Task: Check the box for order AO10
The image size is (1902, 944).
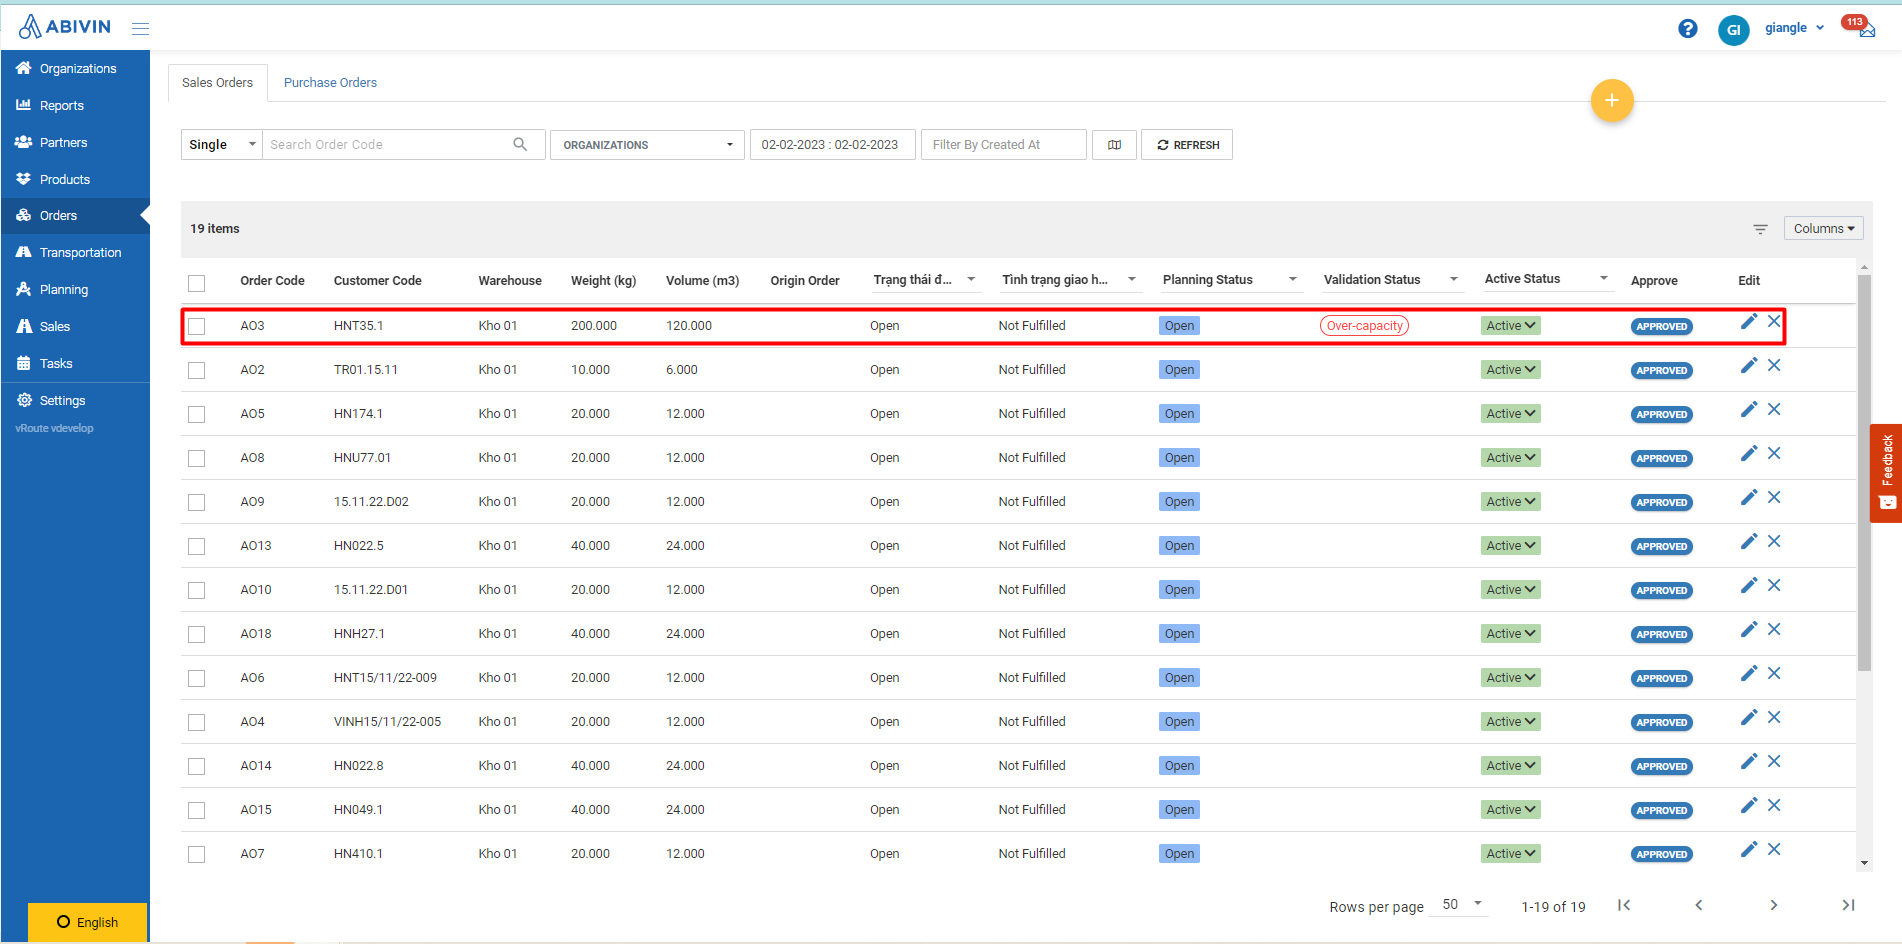Action: (x=197, y=590)
